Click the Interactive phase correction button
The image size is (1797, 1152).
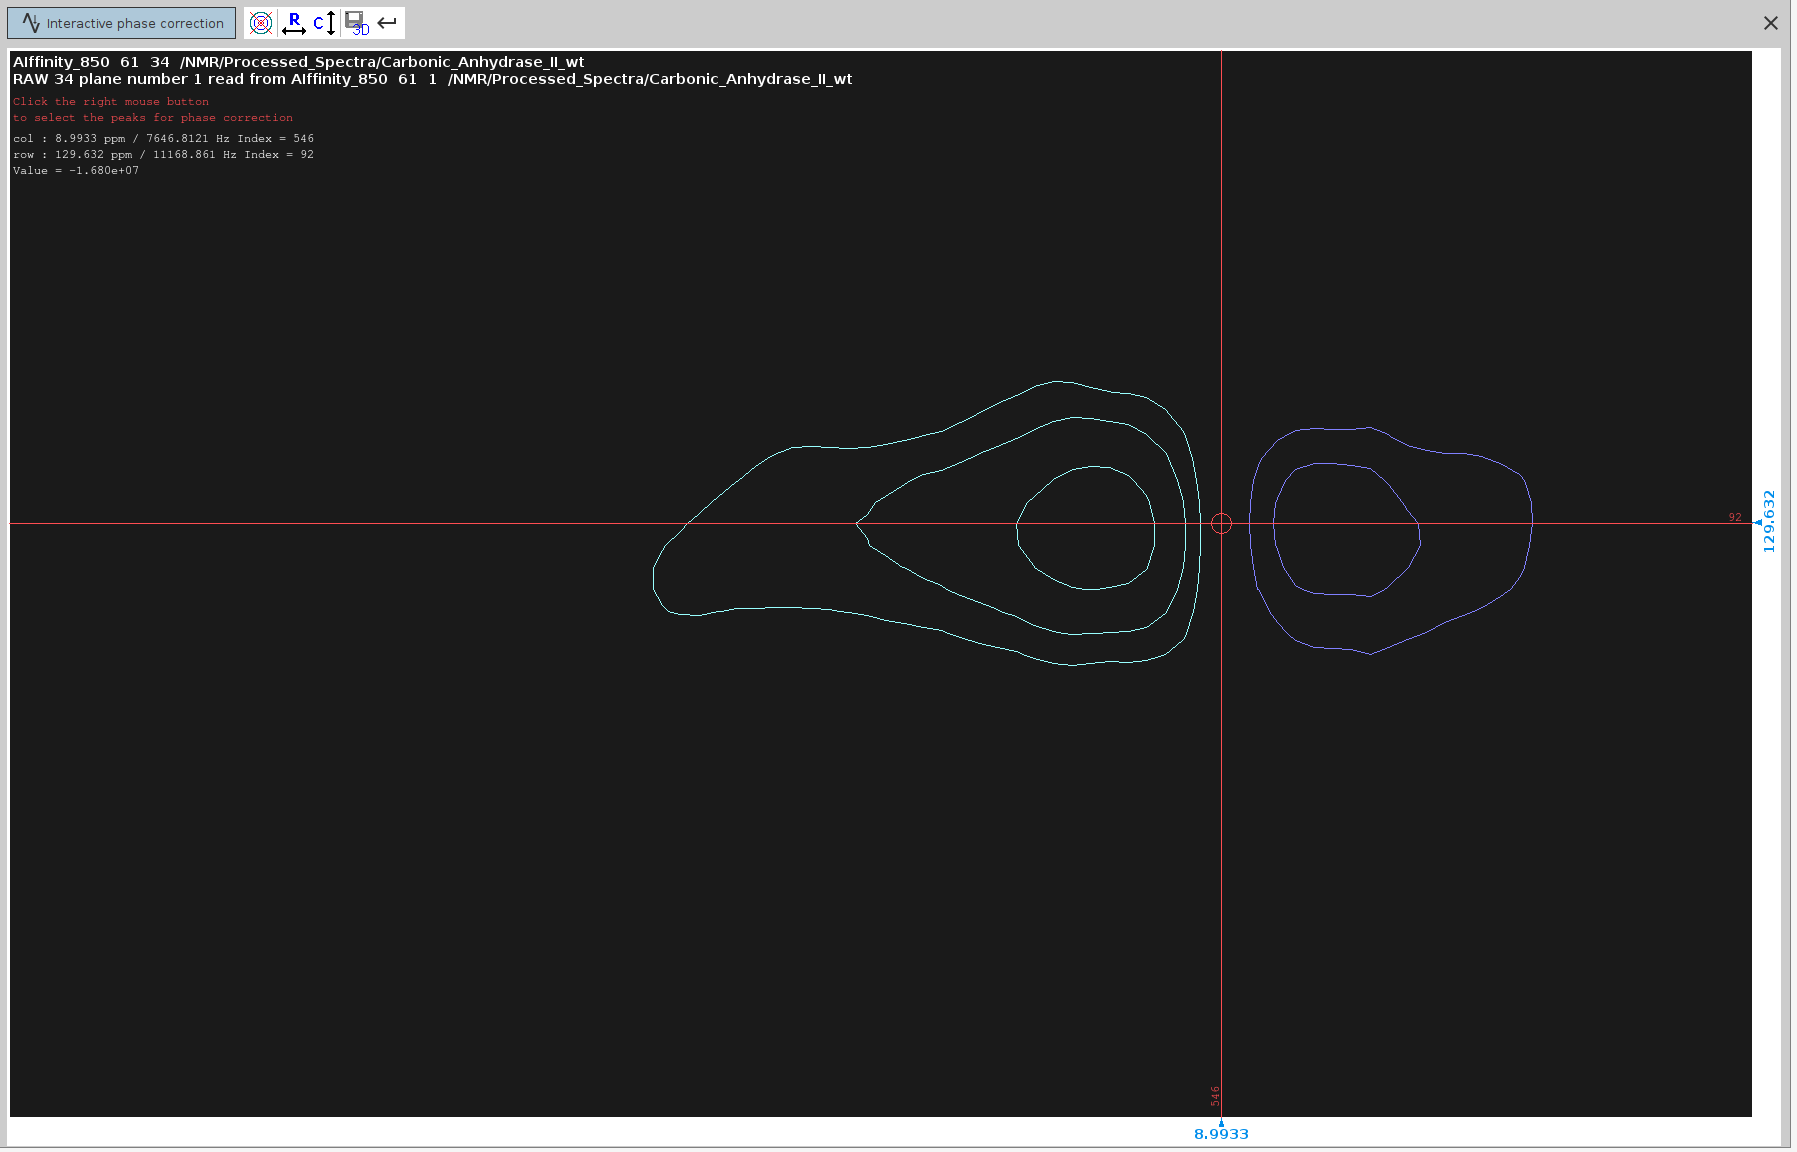(x=122, y=23)
